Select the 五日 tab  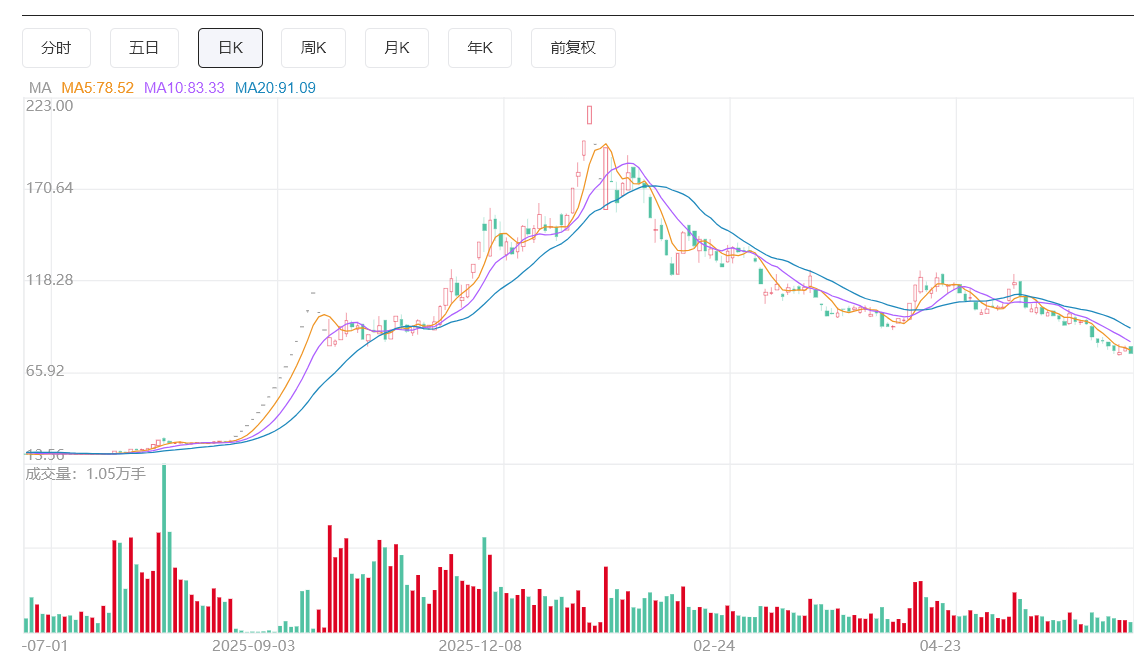pyautogui.click(x=144, y=48)
